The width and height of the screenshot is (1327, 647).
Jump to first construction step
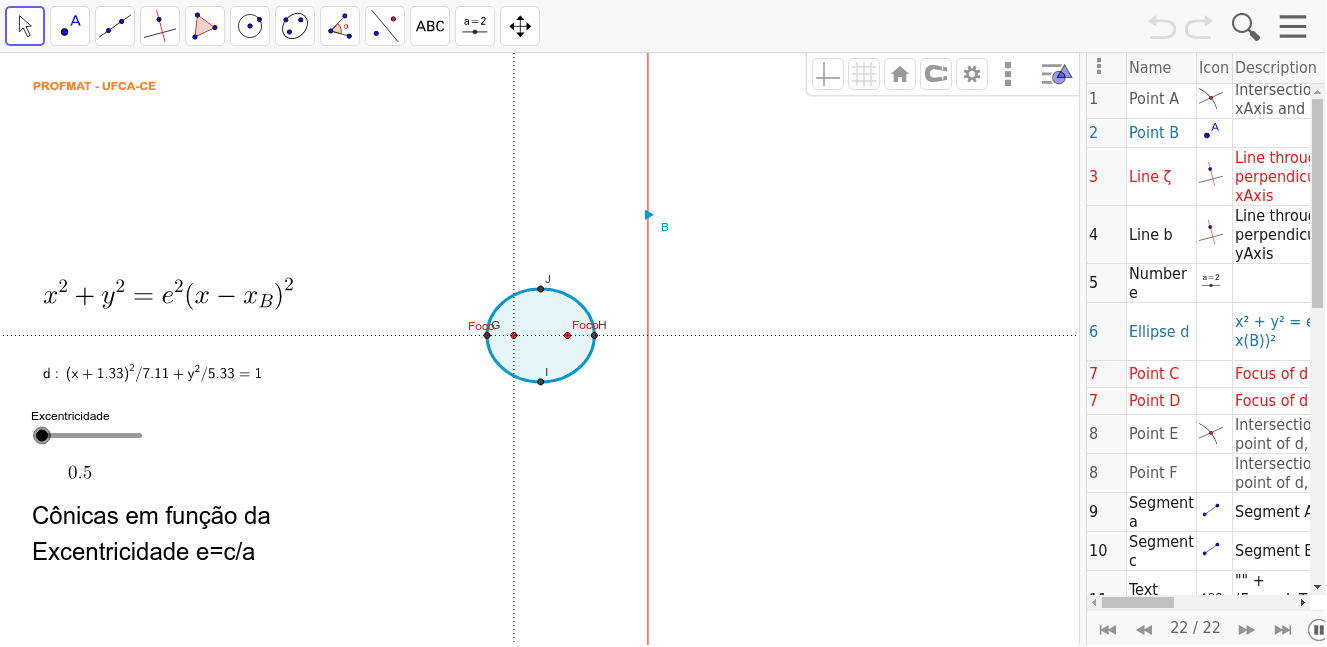tap(1108, 629)
